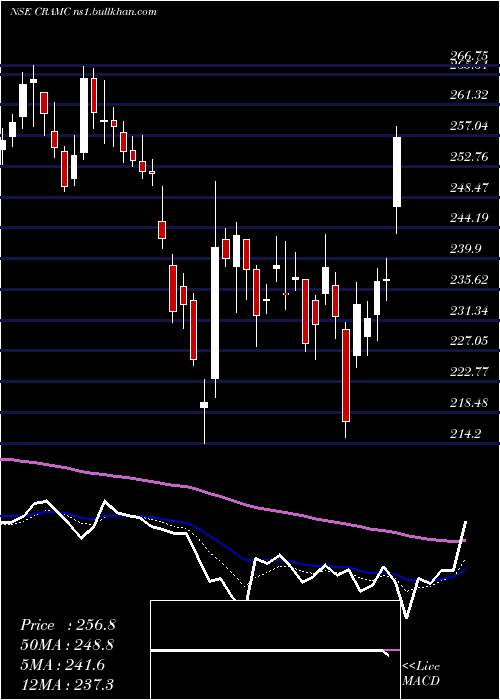Select the 227.05 price level label
The image size is (500, 700).
tap(469, 341)
